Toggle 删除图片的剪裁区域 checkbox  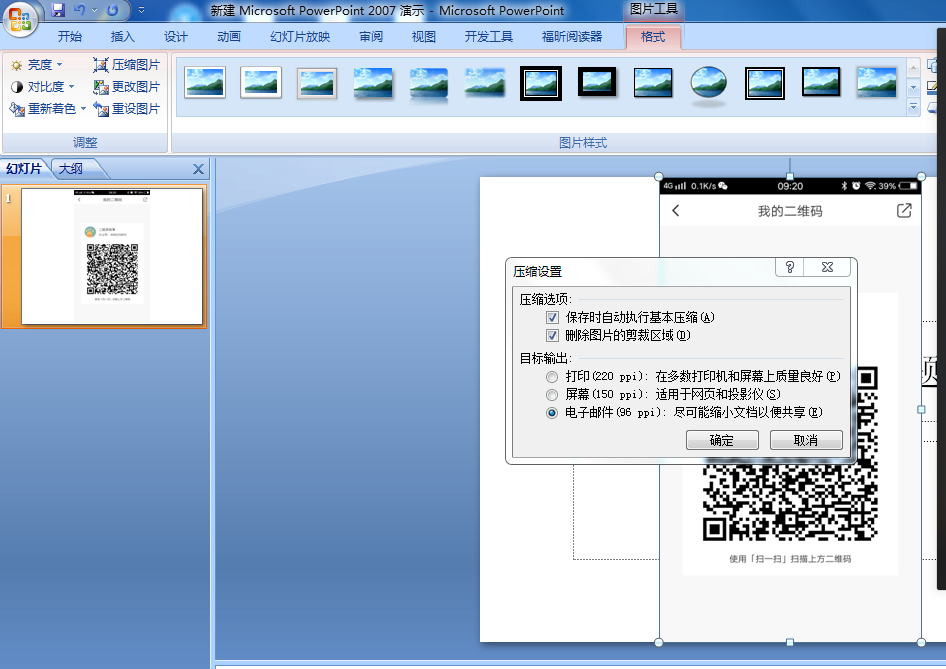coord(552,335)
